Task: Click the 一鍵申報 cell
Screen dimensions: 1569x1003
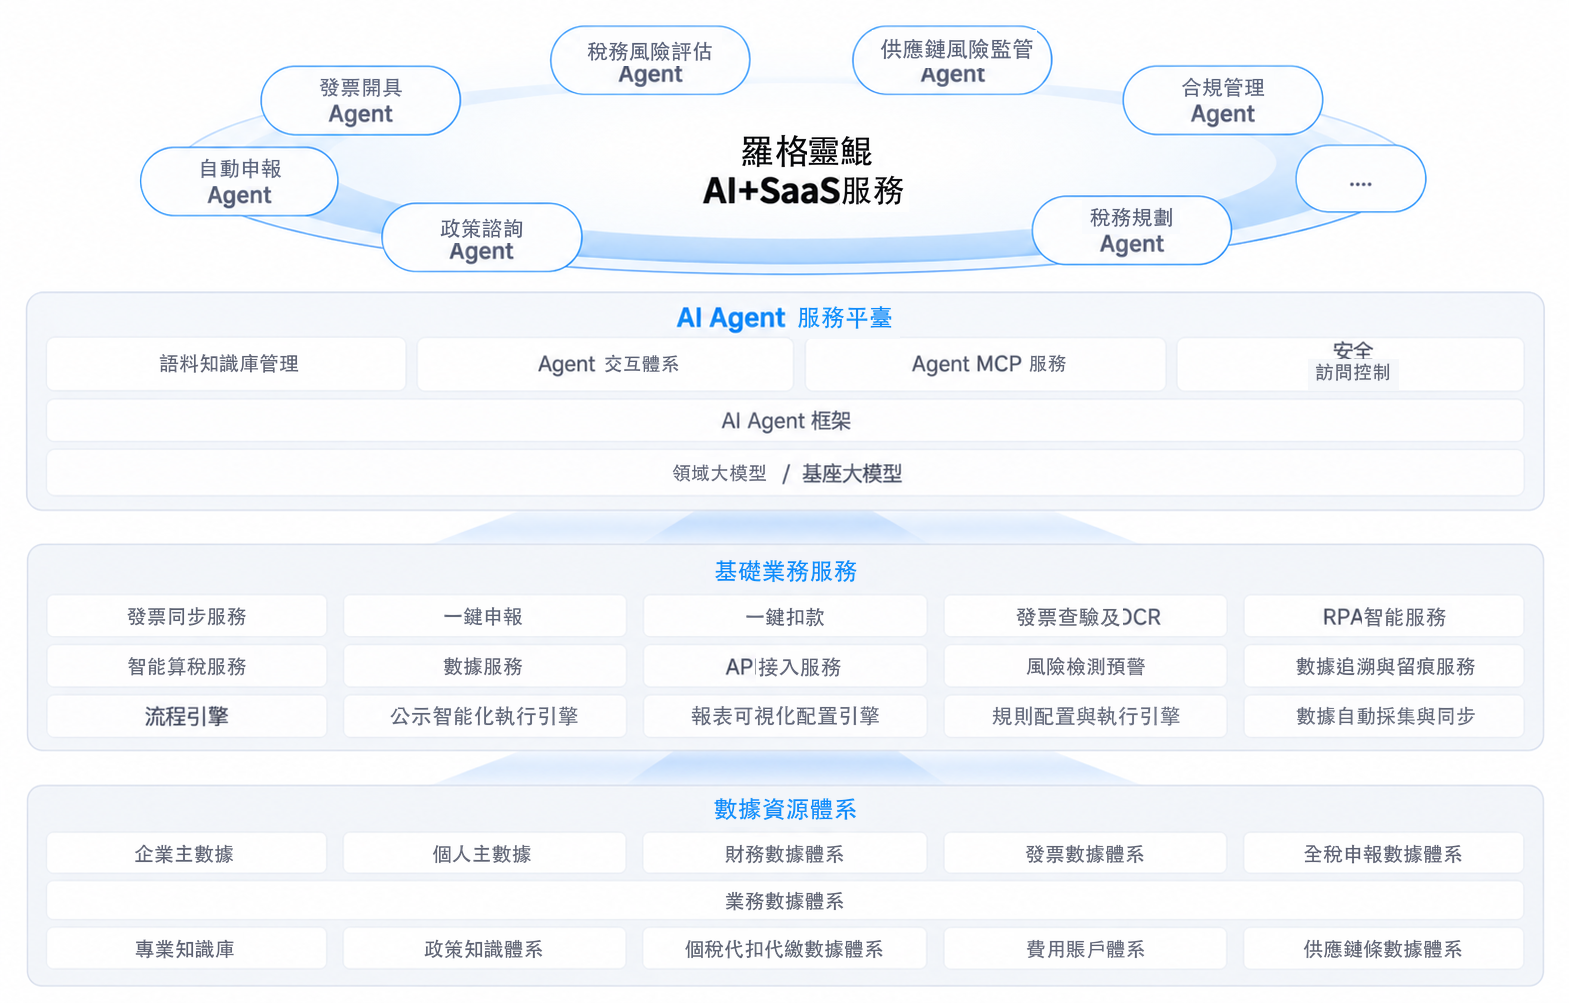Action: coord(485,616)
